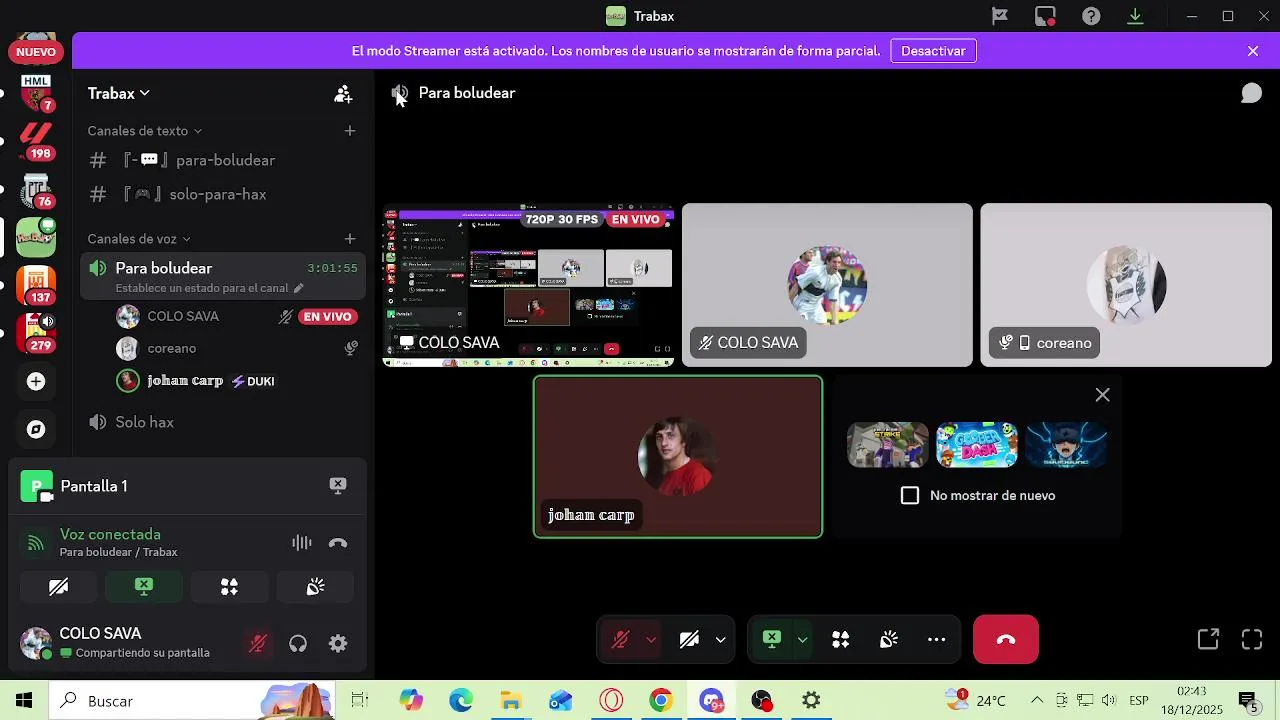Image resolution: width=1280 pixels, height=720 pixels.
Task: Stop streaming Pantalla 1 with the screen icon
Action: point(338,486)
